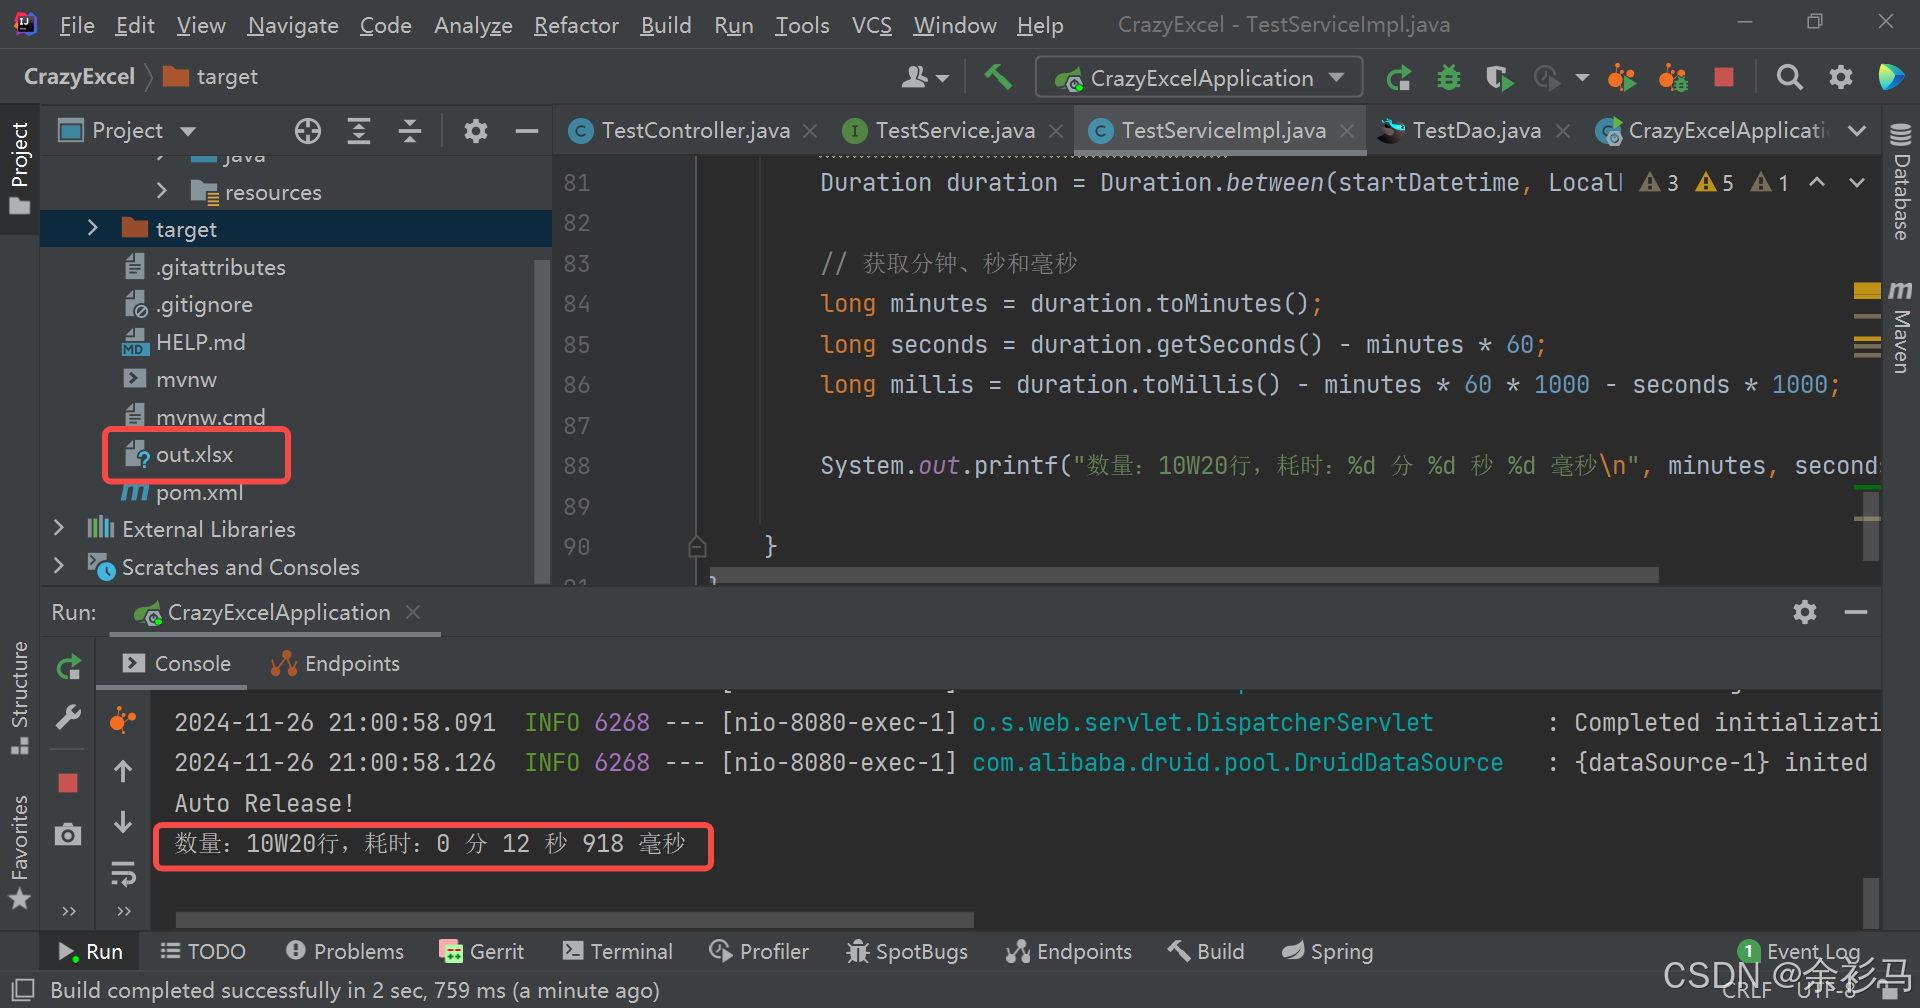This screenshot has width=1920, height=1008.
Task: Switch to TestService.java tab
Action: click(955, 131)
